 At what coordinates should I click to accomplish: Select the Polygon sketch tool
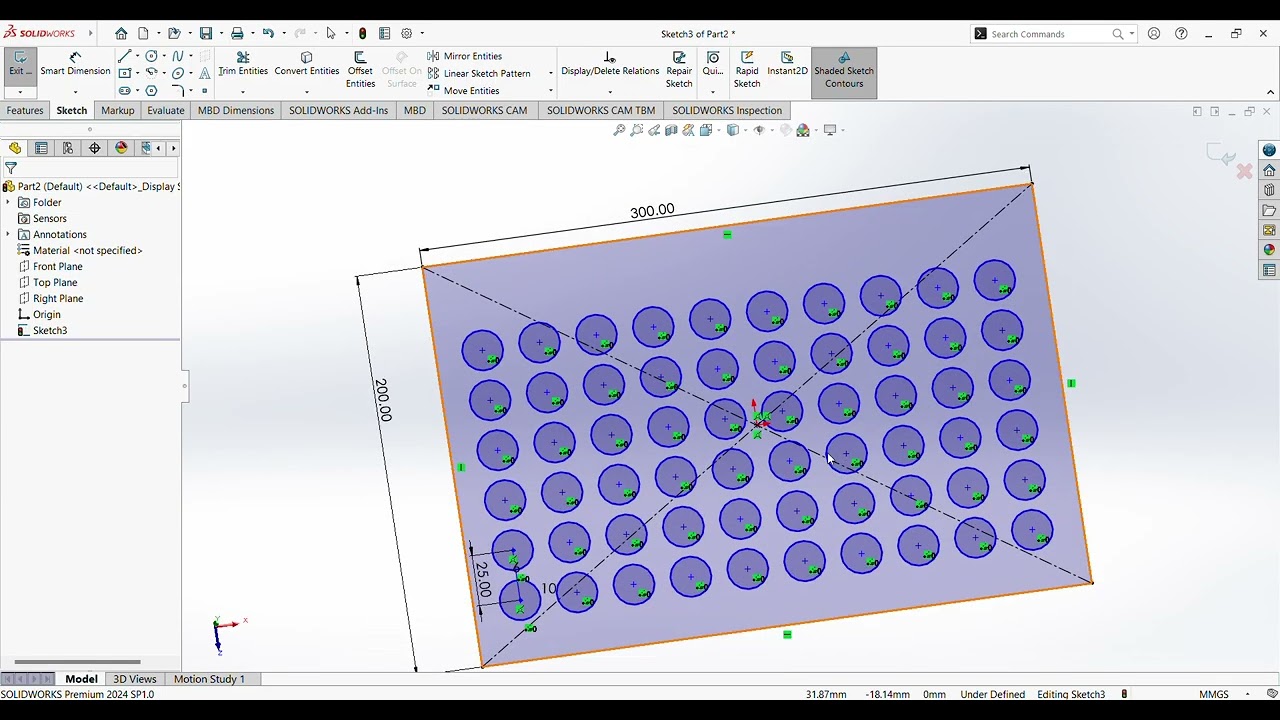pos(151,91)
